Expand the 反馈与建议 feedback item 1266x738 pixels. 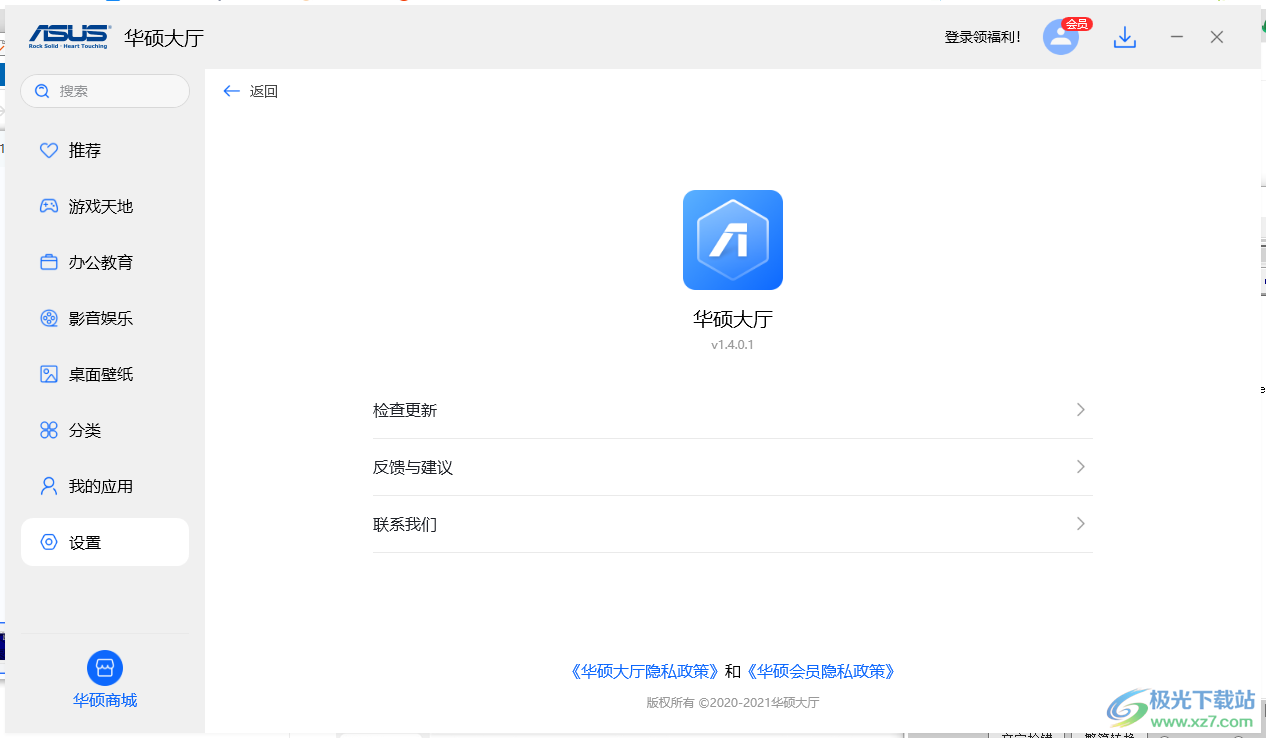732,467
